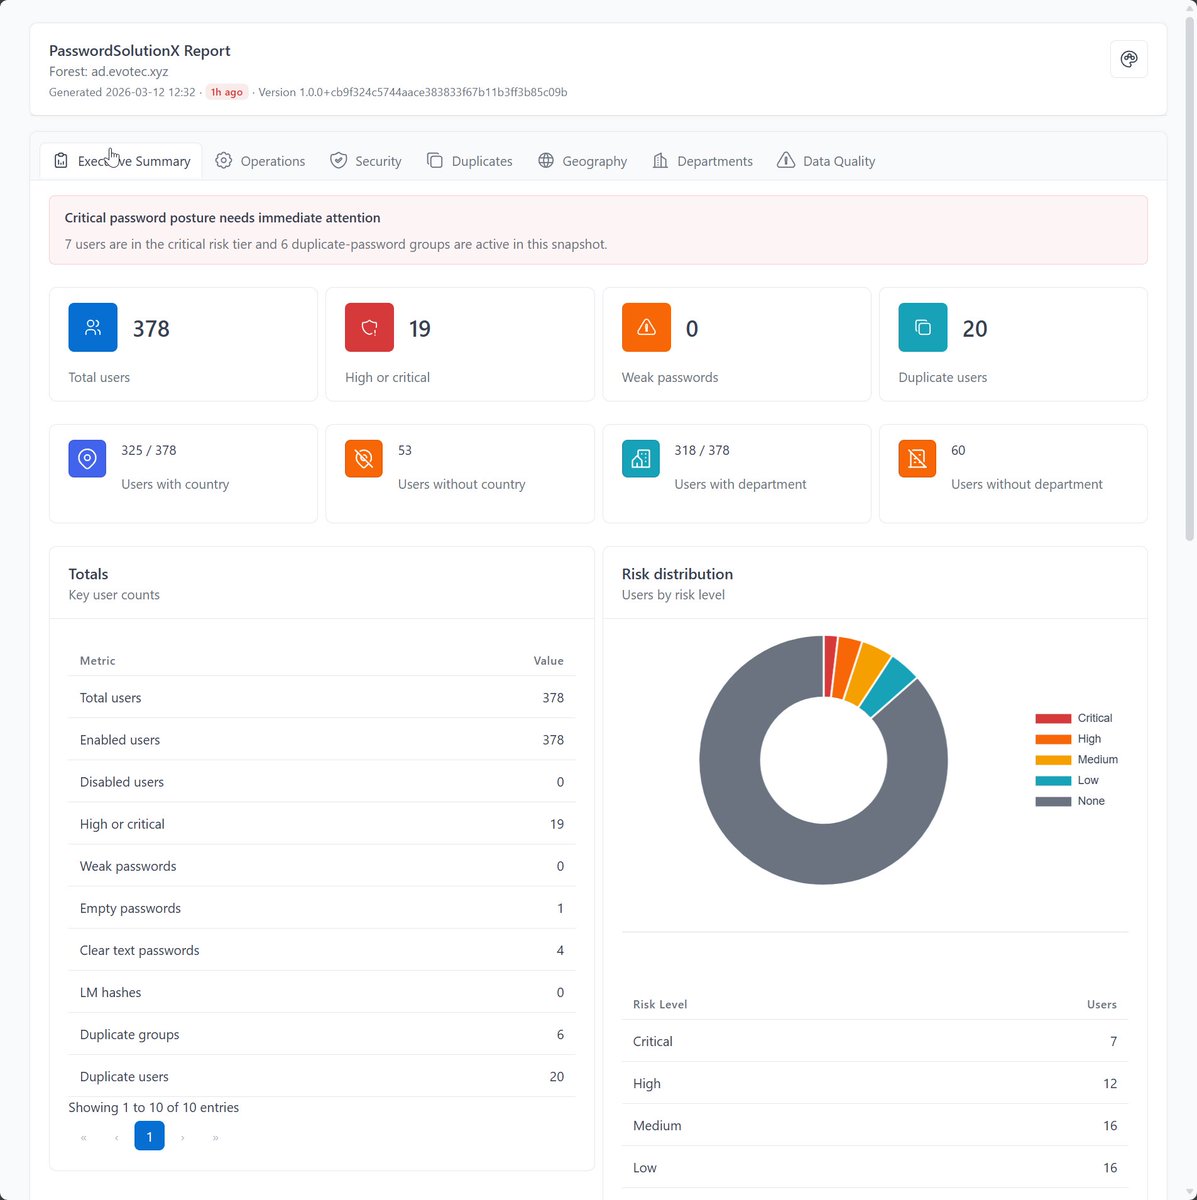Click the next page › pagination arrow
Image resolution: width=1197 pixels, height=1200 pixels.
pyautogui.click(x=182, y=1137)
